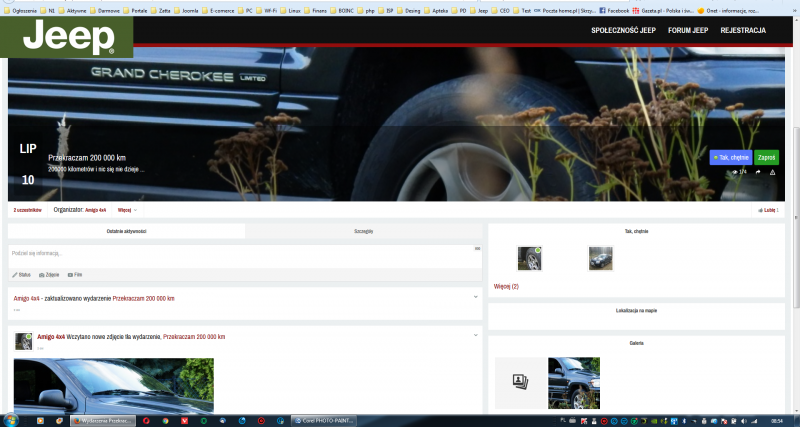
Task: Choose the Film video option
Action: click(x=74, y=274)
